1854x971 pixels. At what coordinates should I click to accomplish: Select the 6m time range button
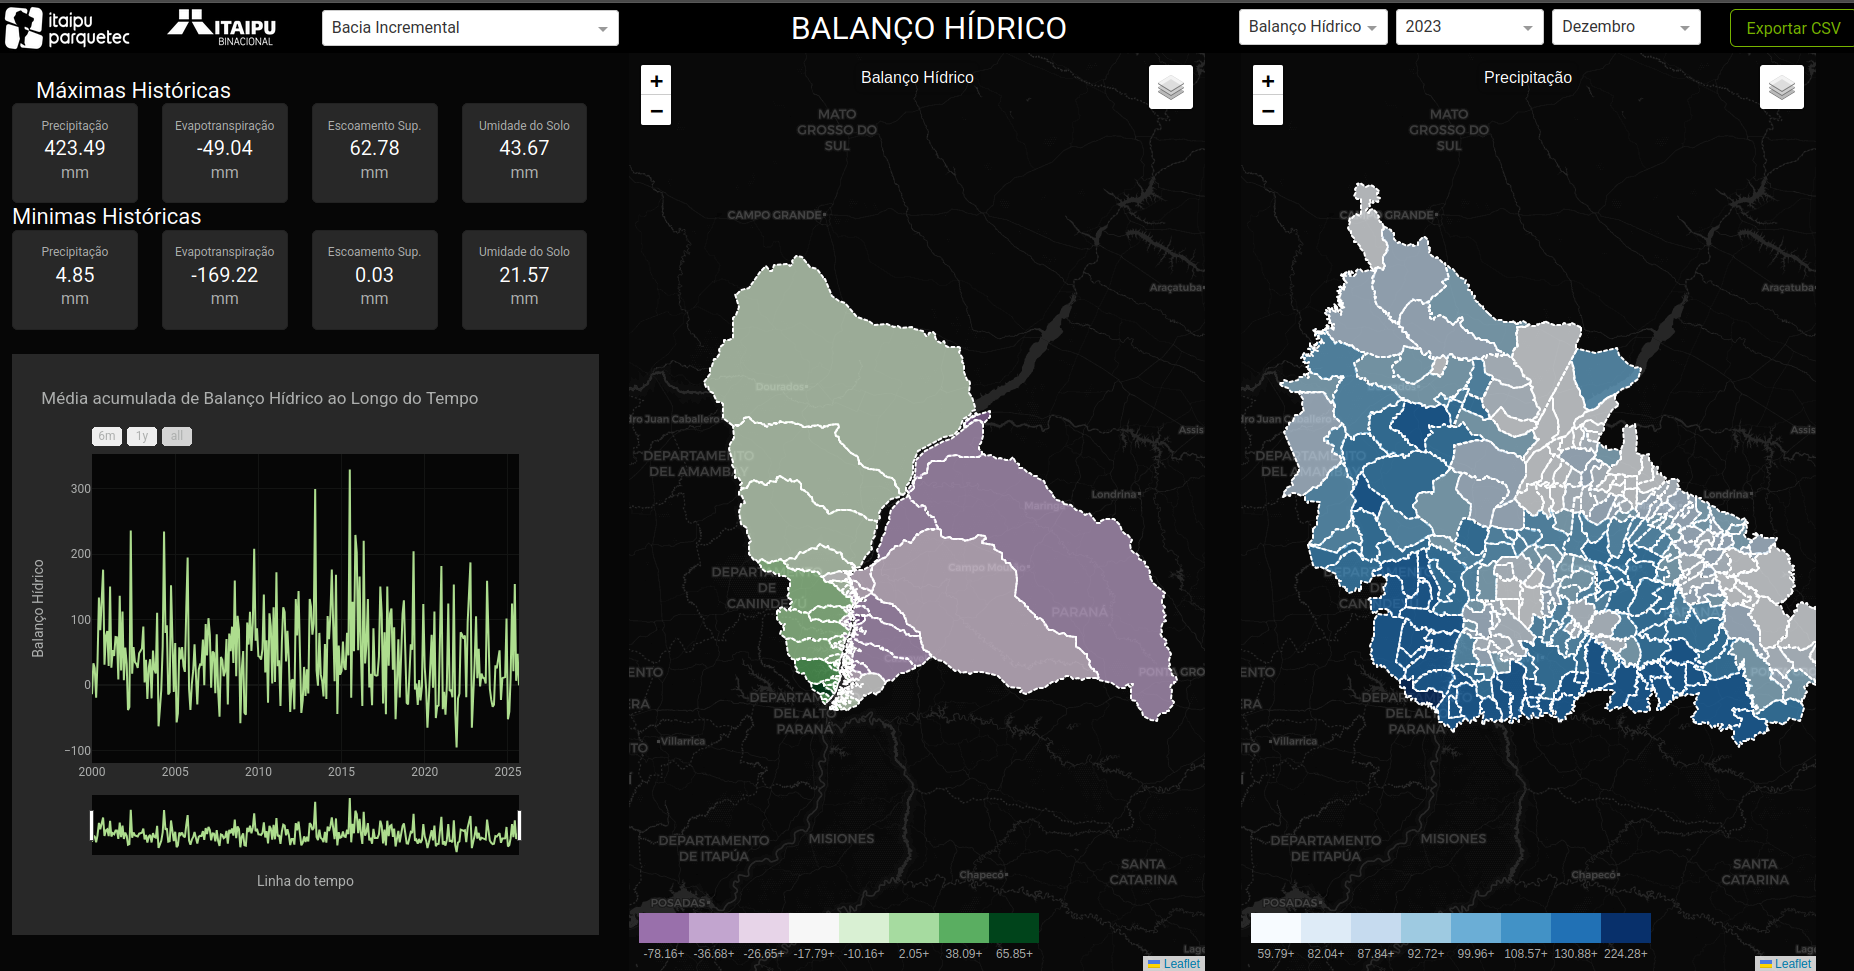(107, 436)
